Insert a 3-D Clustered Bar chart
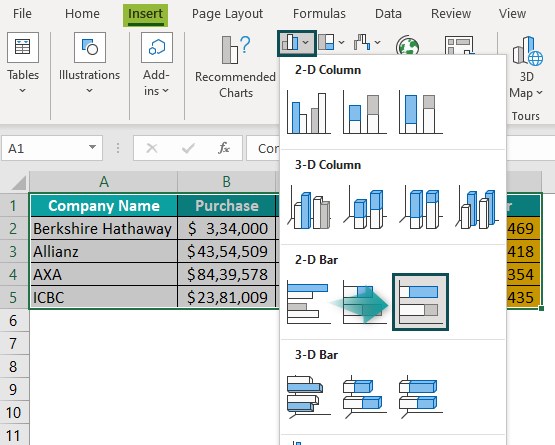The height and width of the screenshot is (445, 555). click(309, 397)
